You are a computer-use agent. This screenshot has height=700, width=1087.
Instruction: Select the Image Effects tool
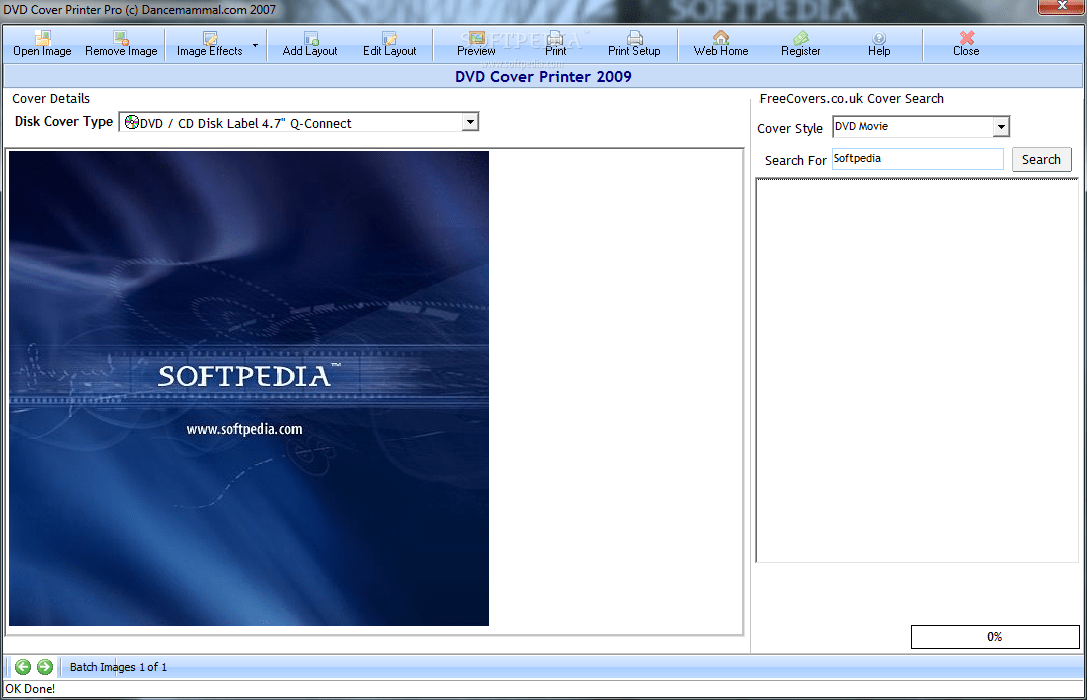(207, 43)
